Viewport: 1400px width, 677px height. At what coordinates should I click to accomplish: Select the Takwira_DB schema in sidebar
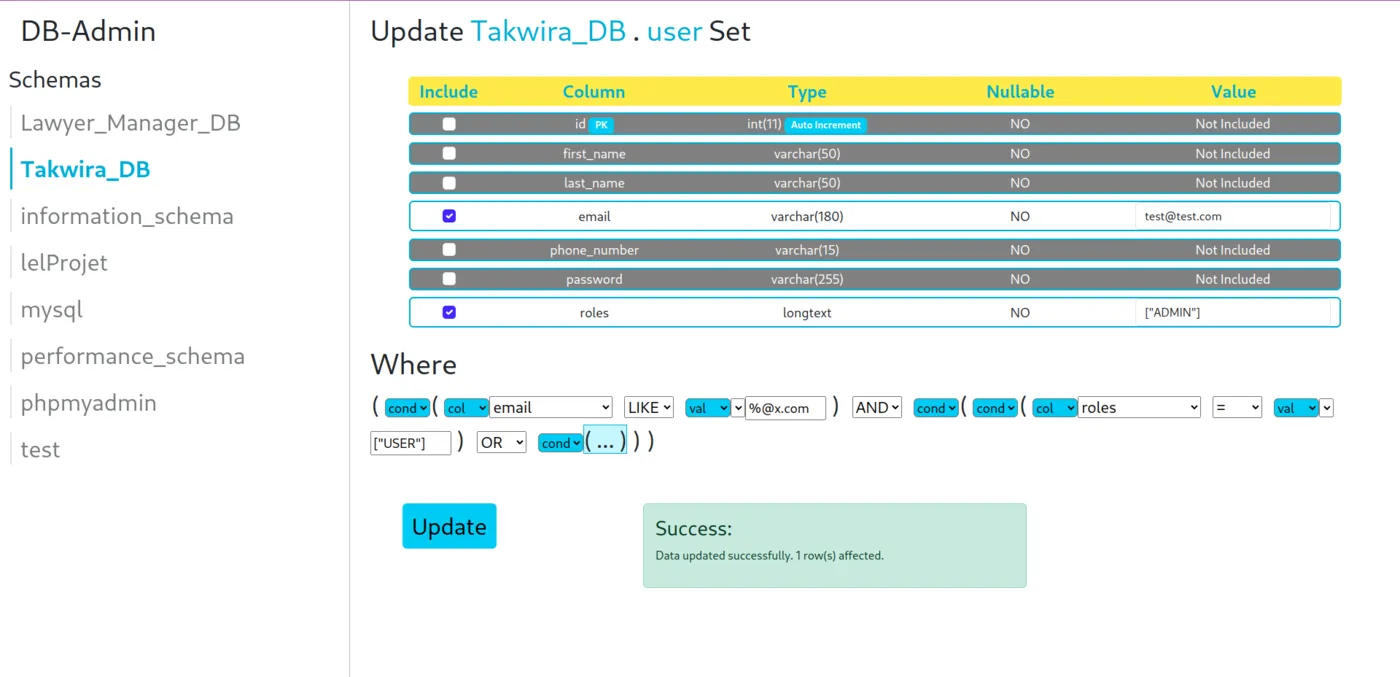click(x=85, y=169)
